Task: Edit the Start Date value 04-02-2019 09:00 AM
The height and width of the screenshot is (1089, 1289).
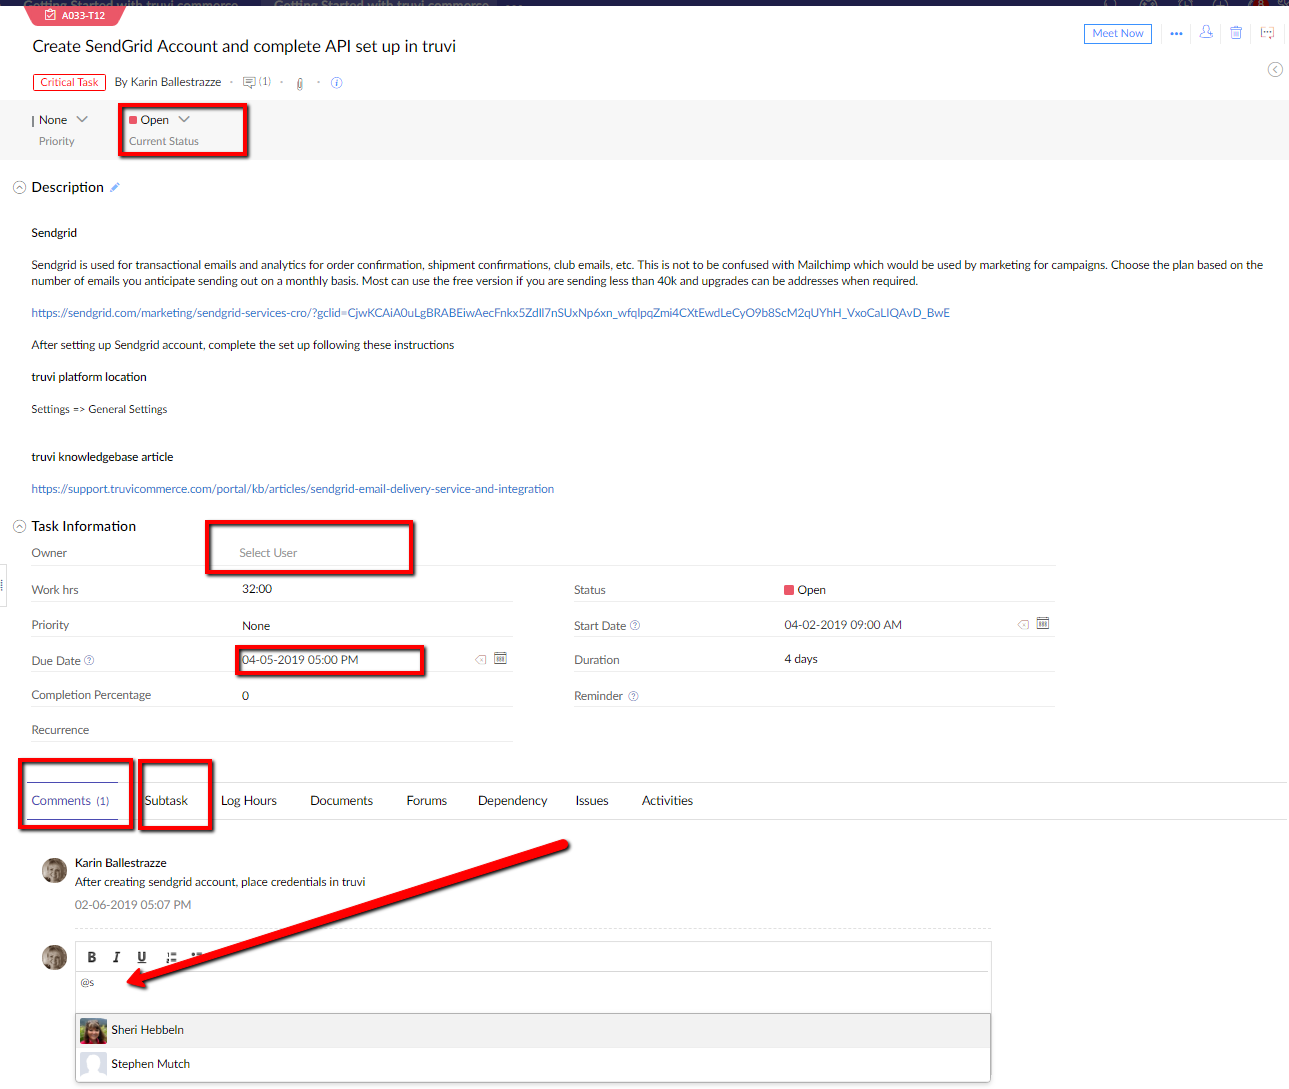Action: click(843, 625)
